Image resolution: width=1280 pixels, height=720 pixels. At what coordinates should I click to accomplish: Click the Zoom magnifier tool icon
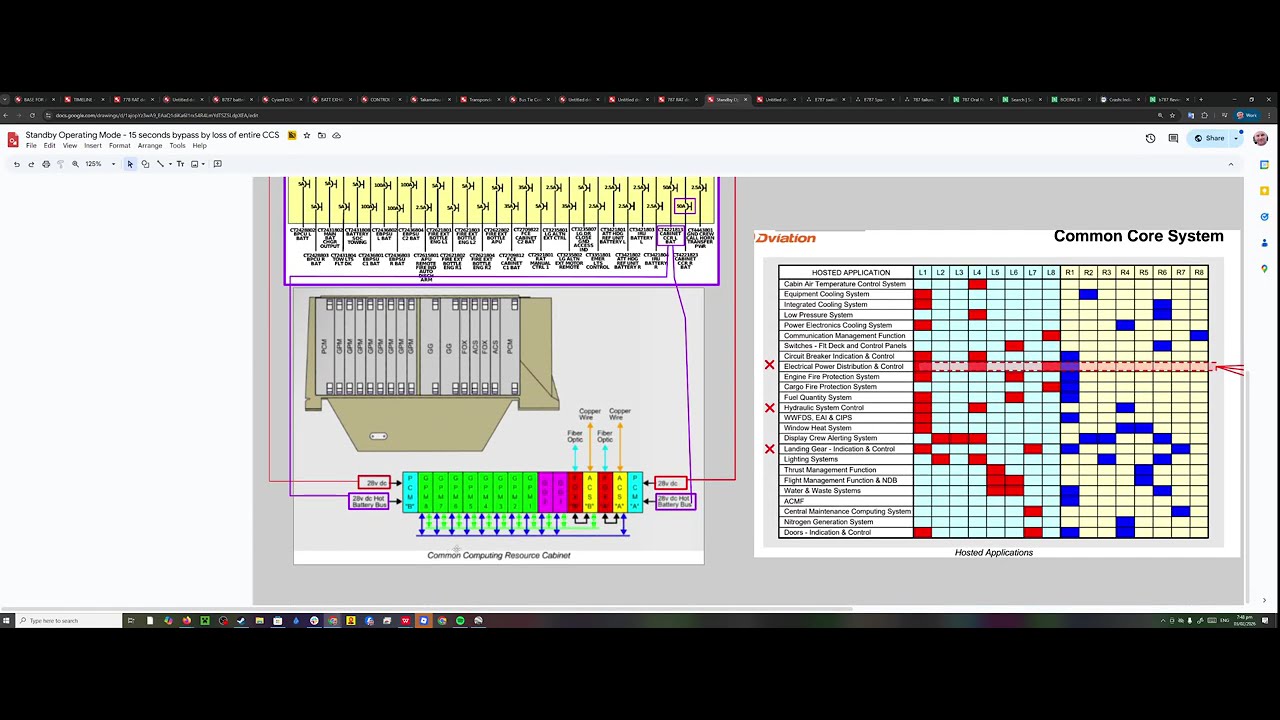coord(75,164)
